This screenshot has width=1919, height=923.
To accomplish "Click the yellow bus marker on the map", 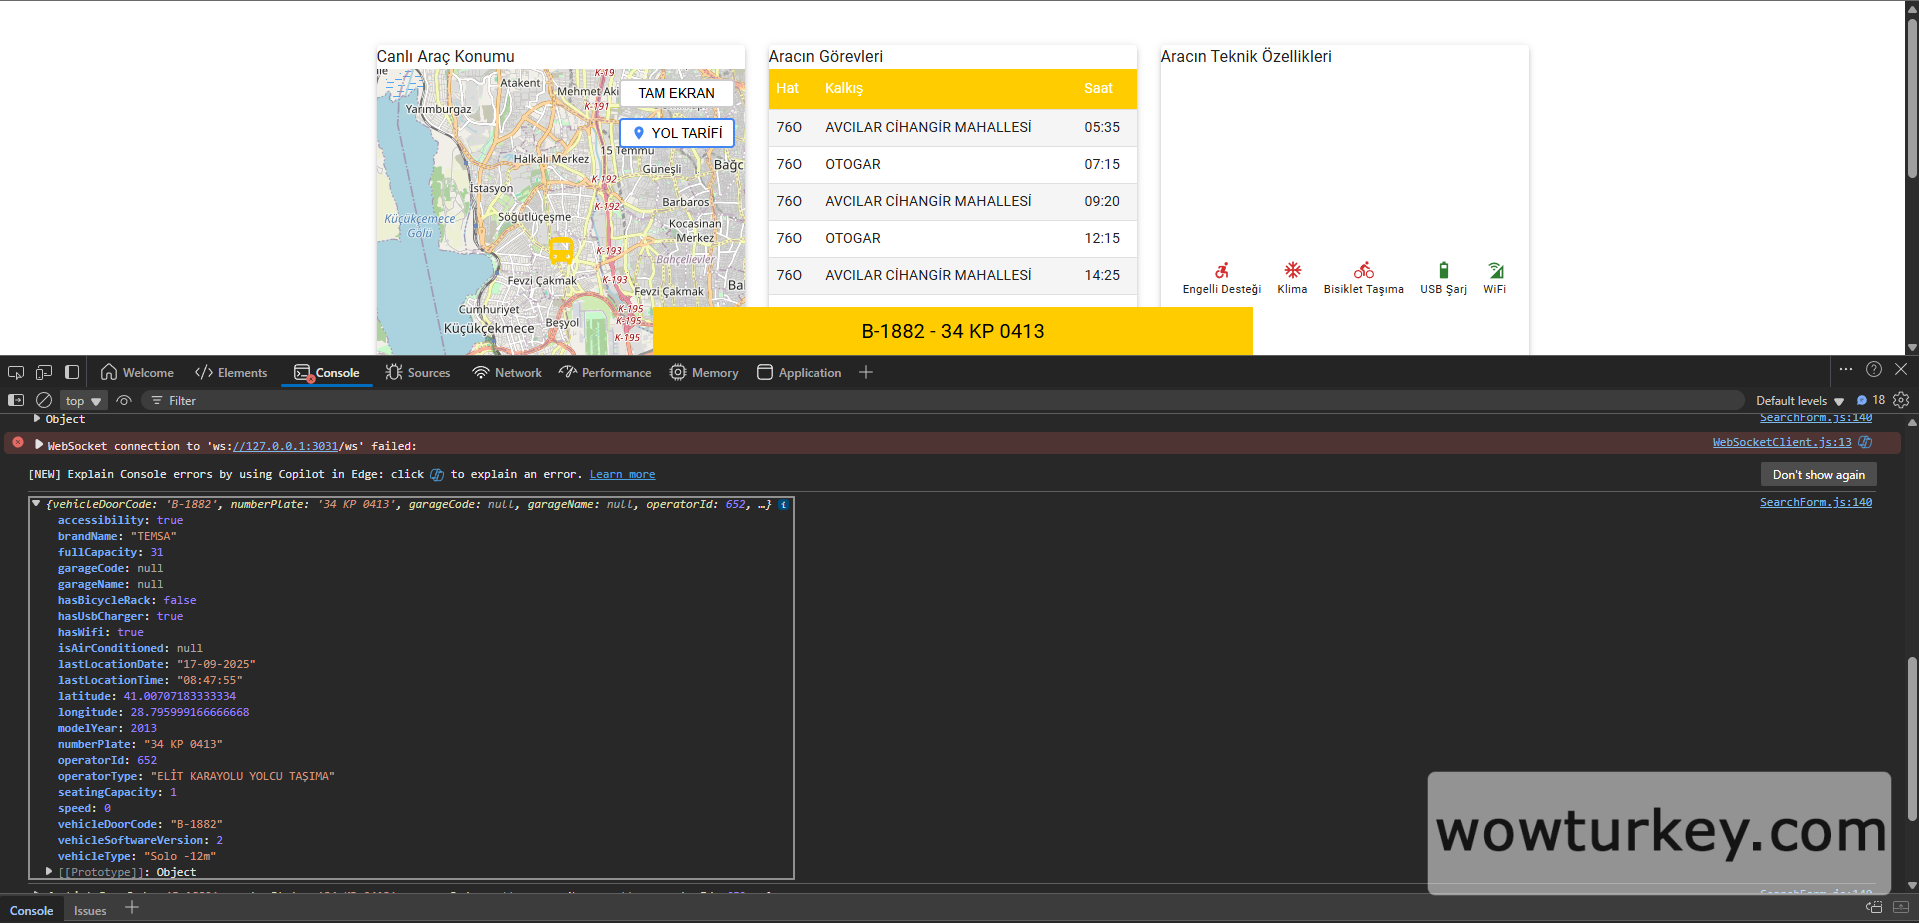I will 561,250.
